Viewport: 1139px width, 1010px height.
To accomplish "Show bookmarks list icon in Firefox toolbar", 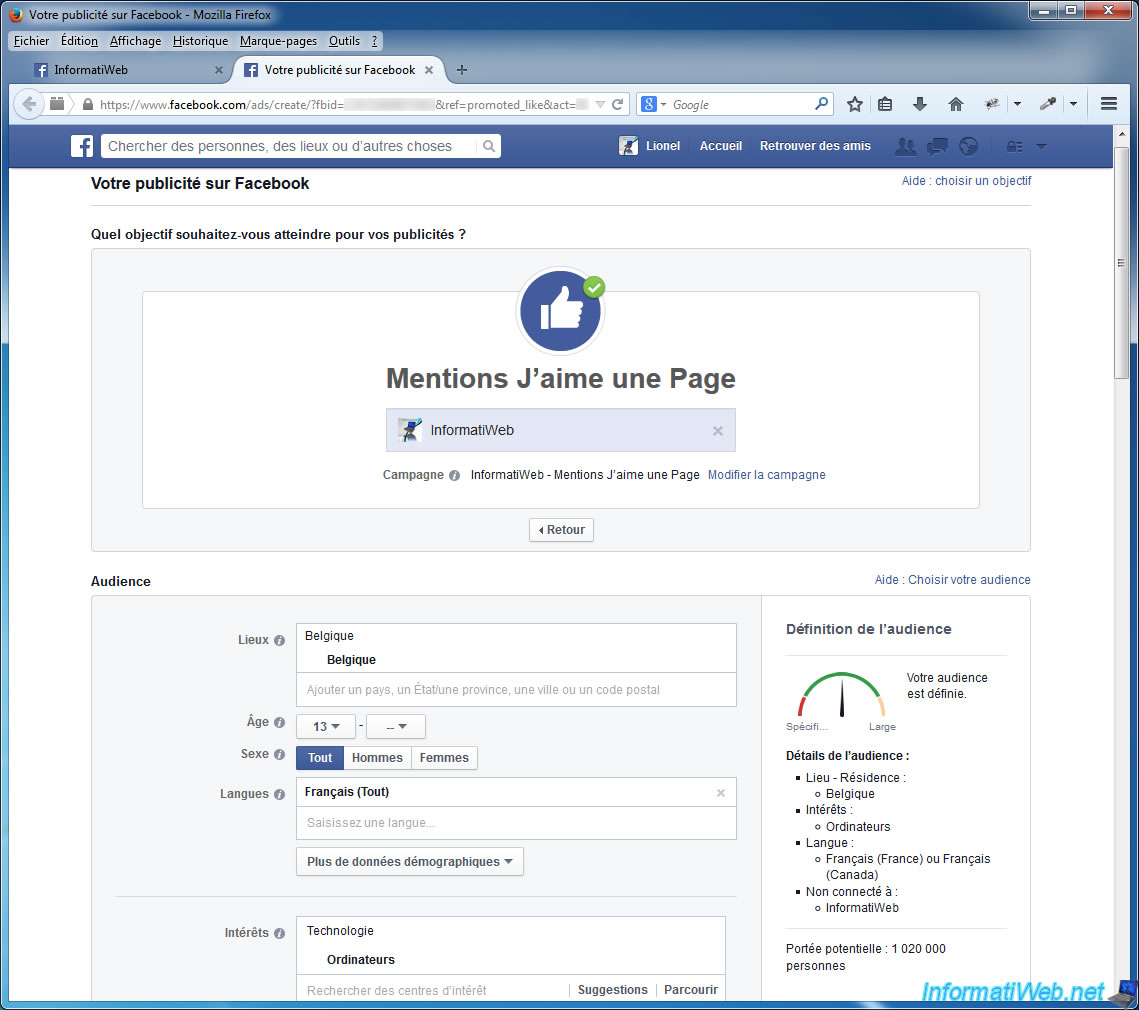I will coord(885,105).
